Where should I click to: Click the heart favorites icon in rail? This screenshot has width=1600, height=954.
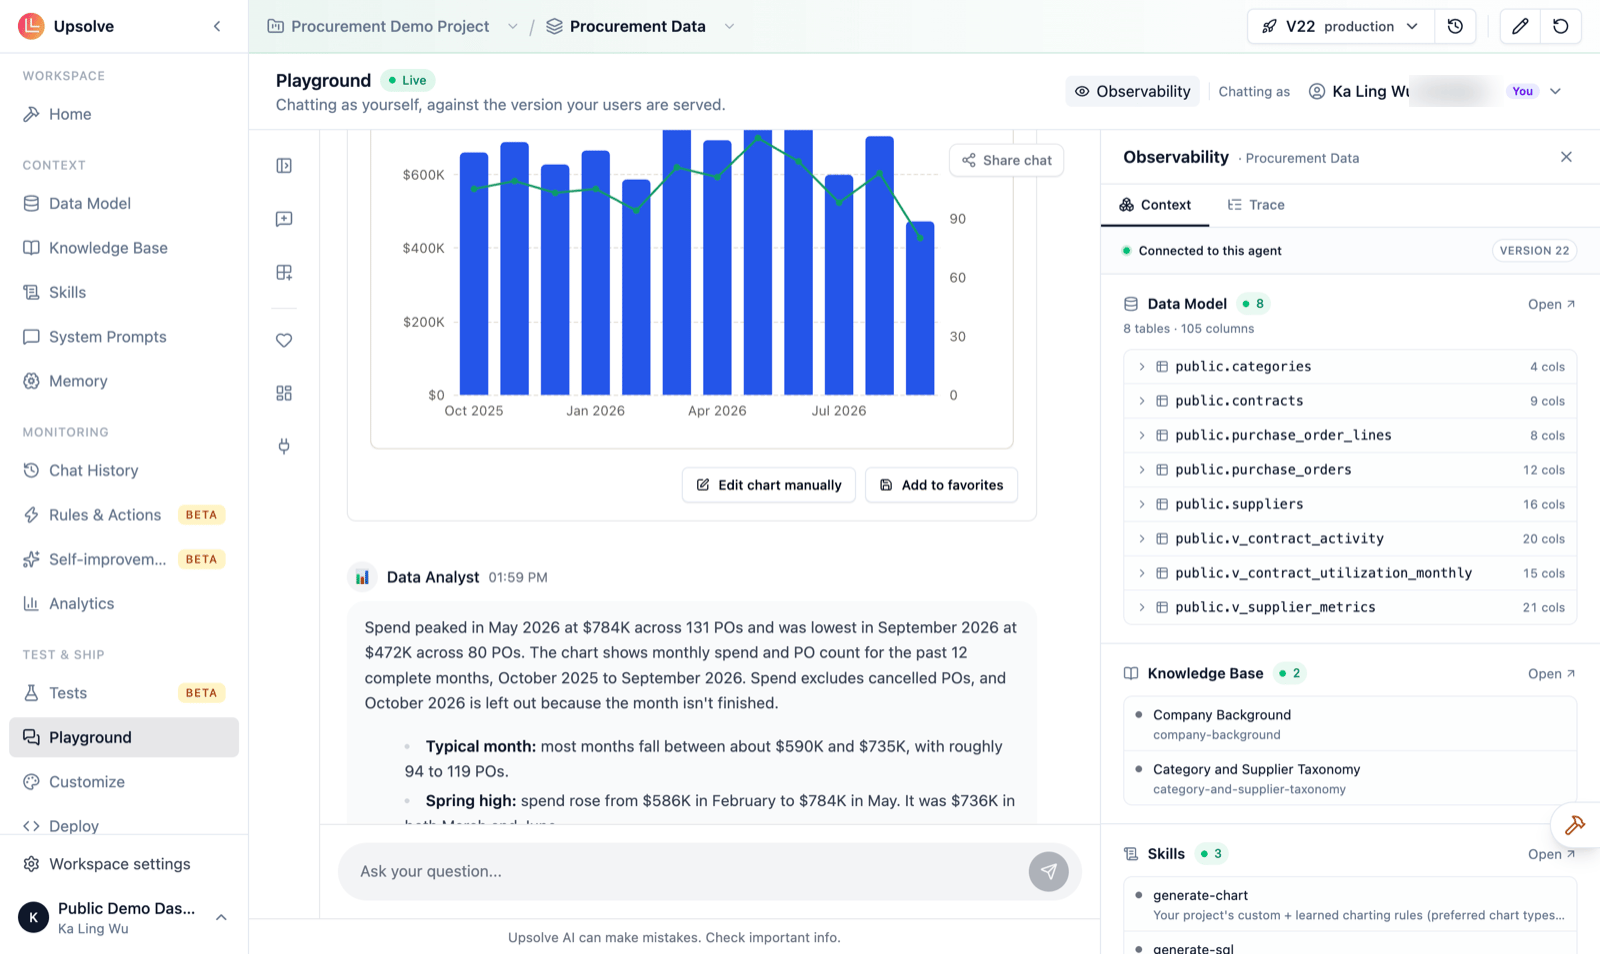pos(284,340)
